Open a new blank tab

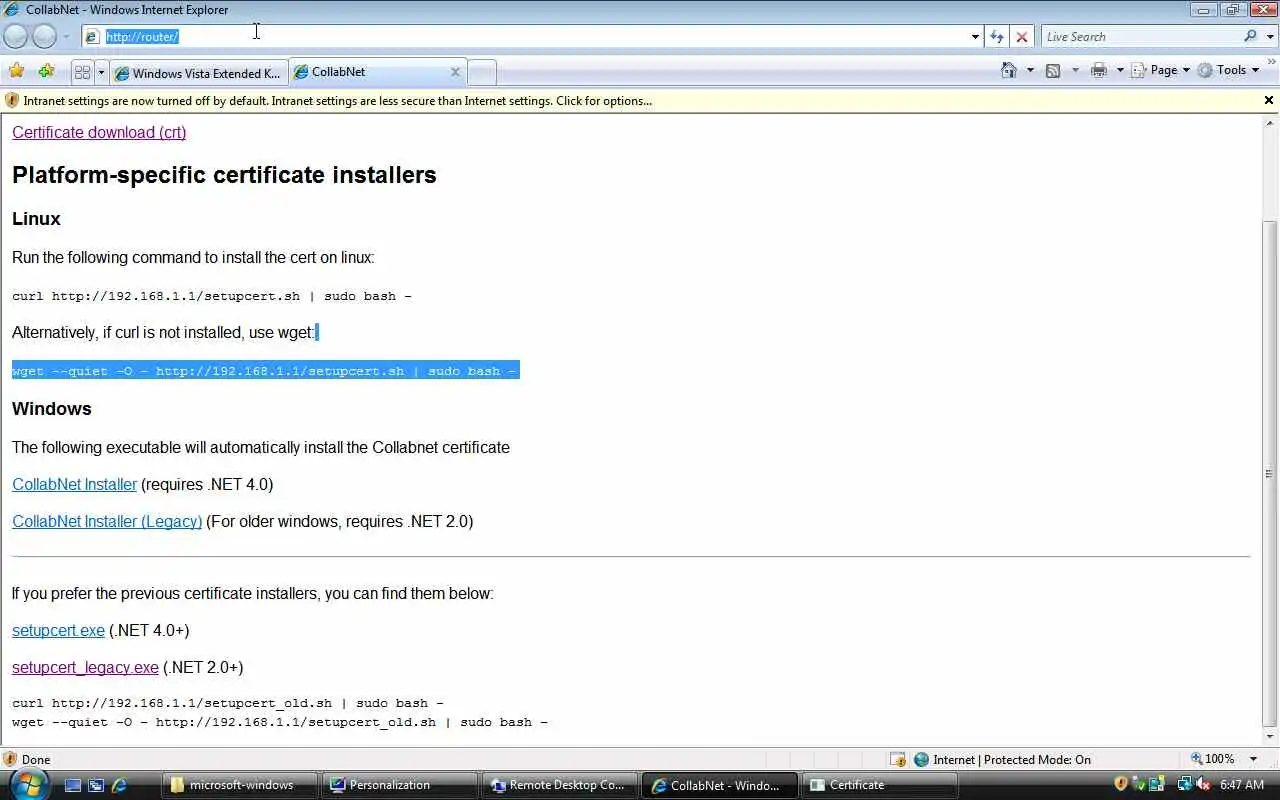tap(482, 72)
